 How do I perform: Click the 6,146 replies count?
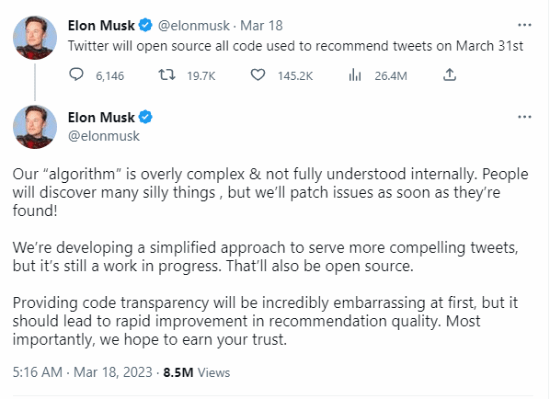(x=110, y=76)
